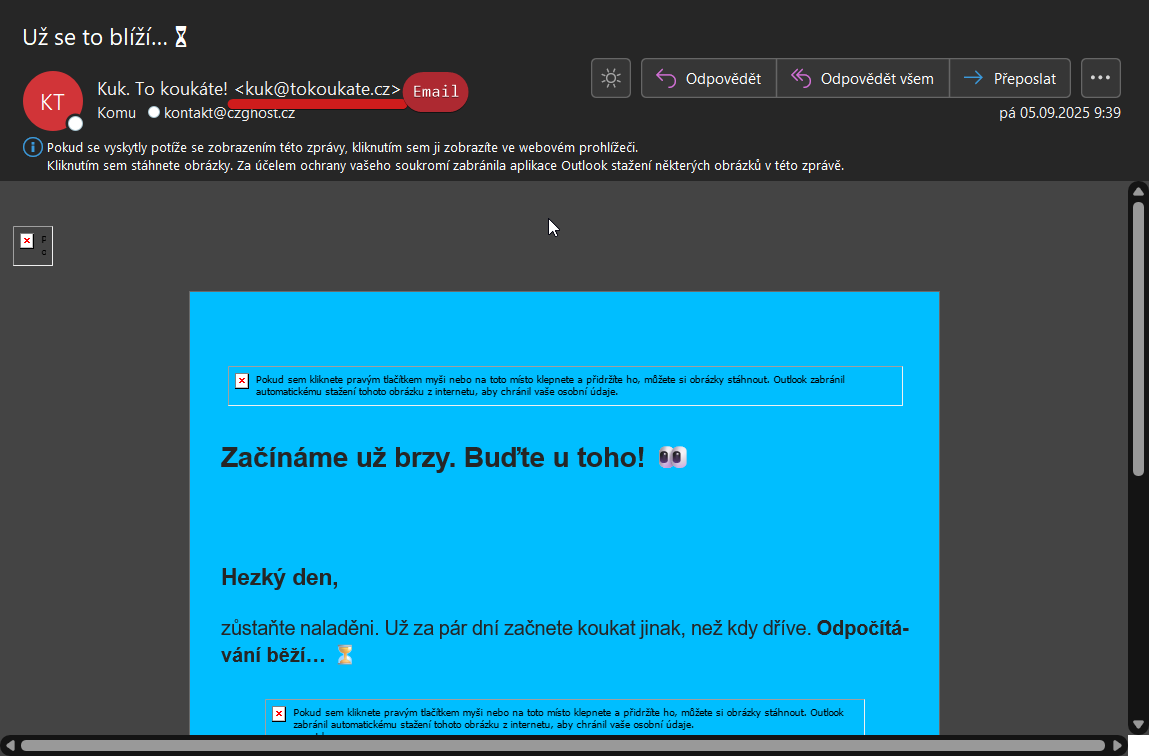Click the blue info icon on the notice bar
This screenshot has height=756, width=1149.
[25, 147]
